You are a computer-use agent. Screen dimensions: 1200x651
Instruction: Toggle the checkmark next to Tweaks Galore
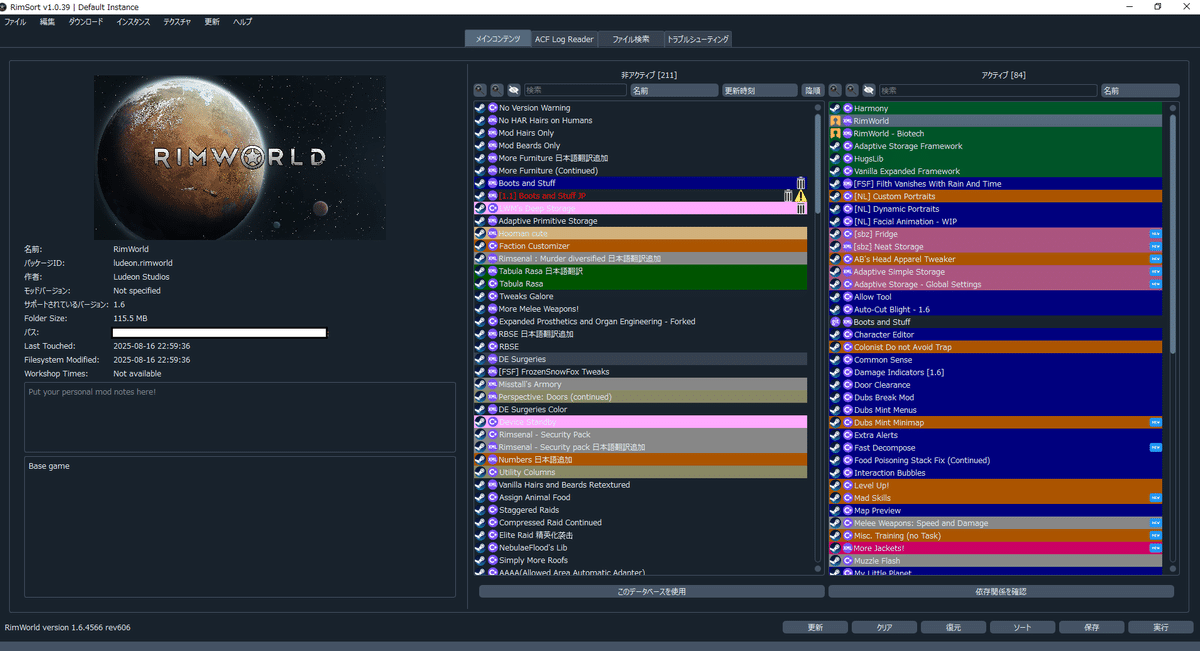[480, 296]
